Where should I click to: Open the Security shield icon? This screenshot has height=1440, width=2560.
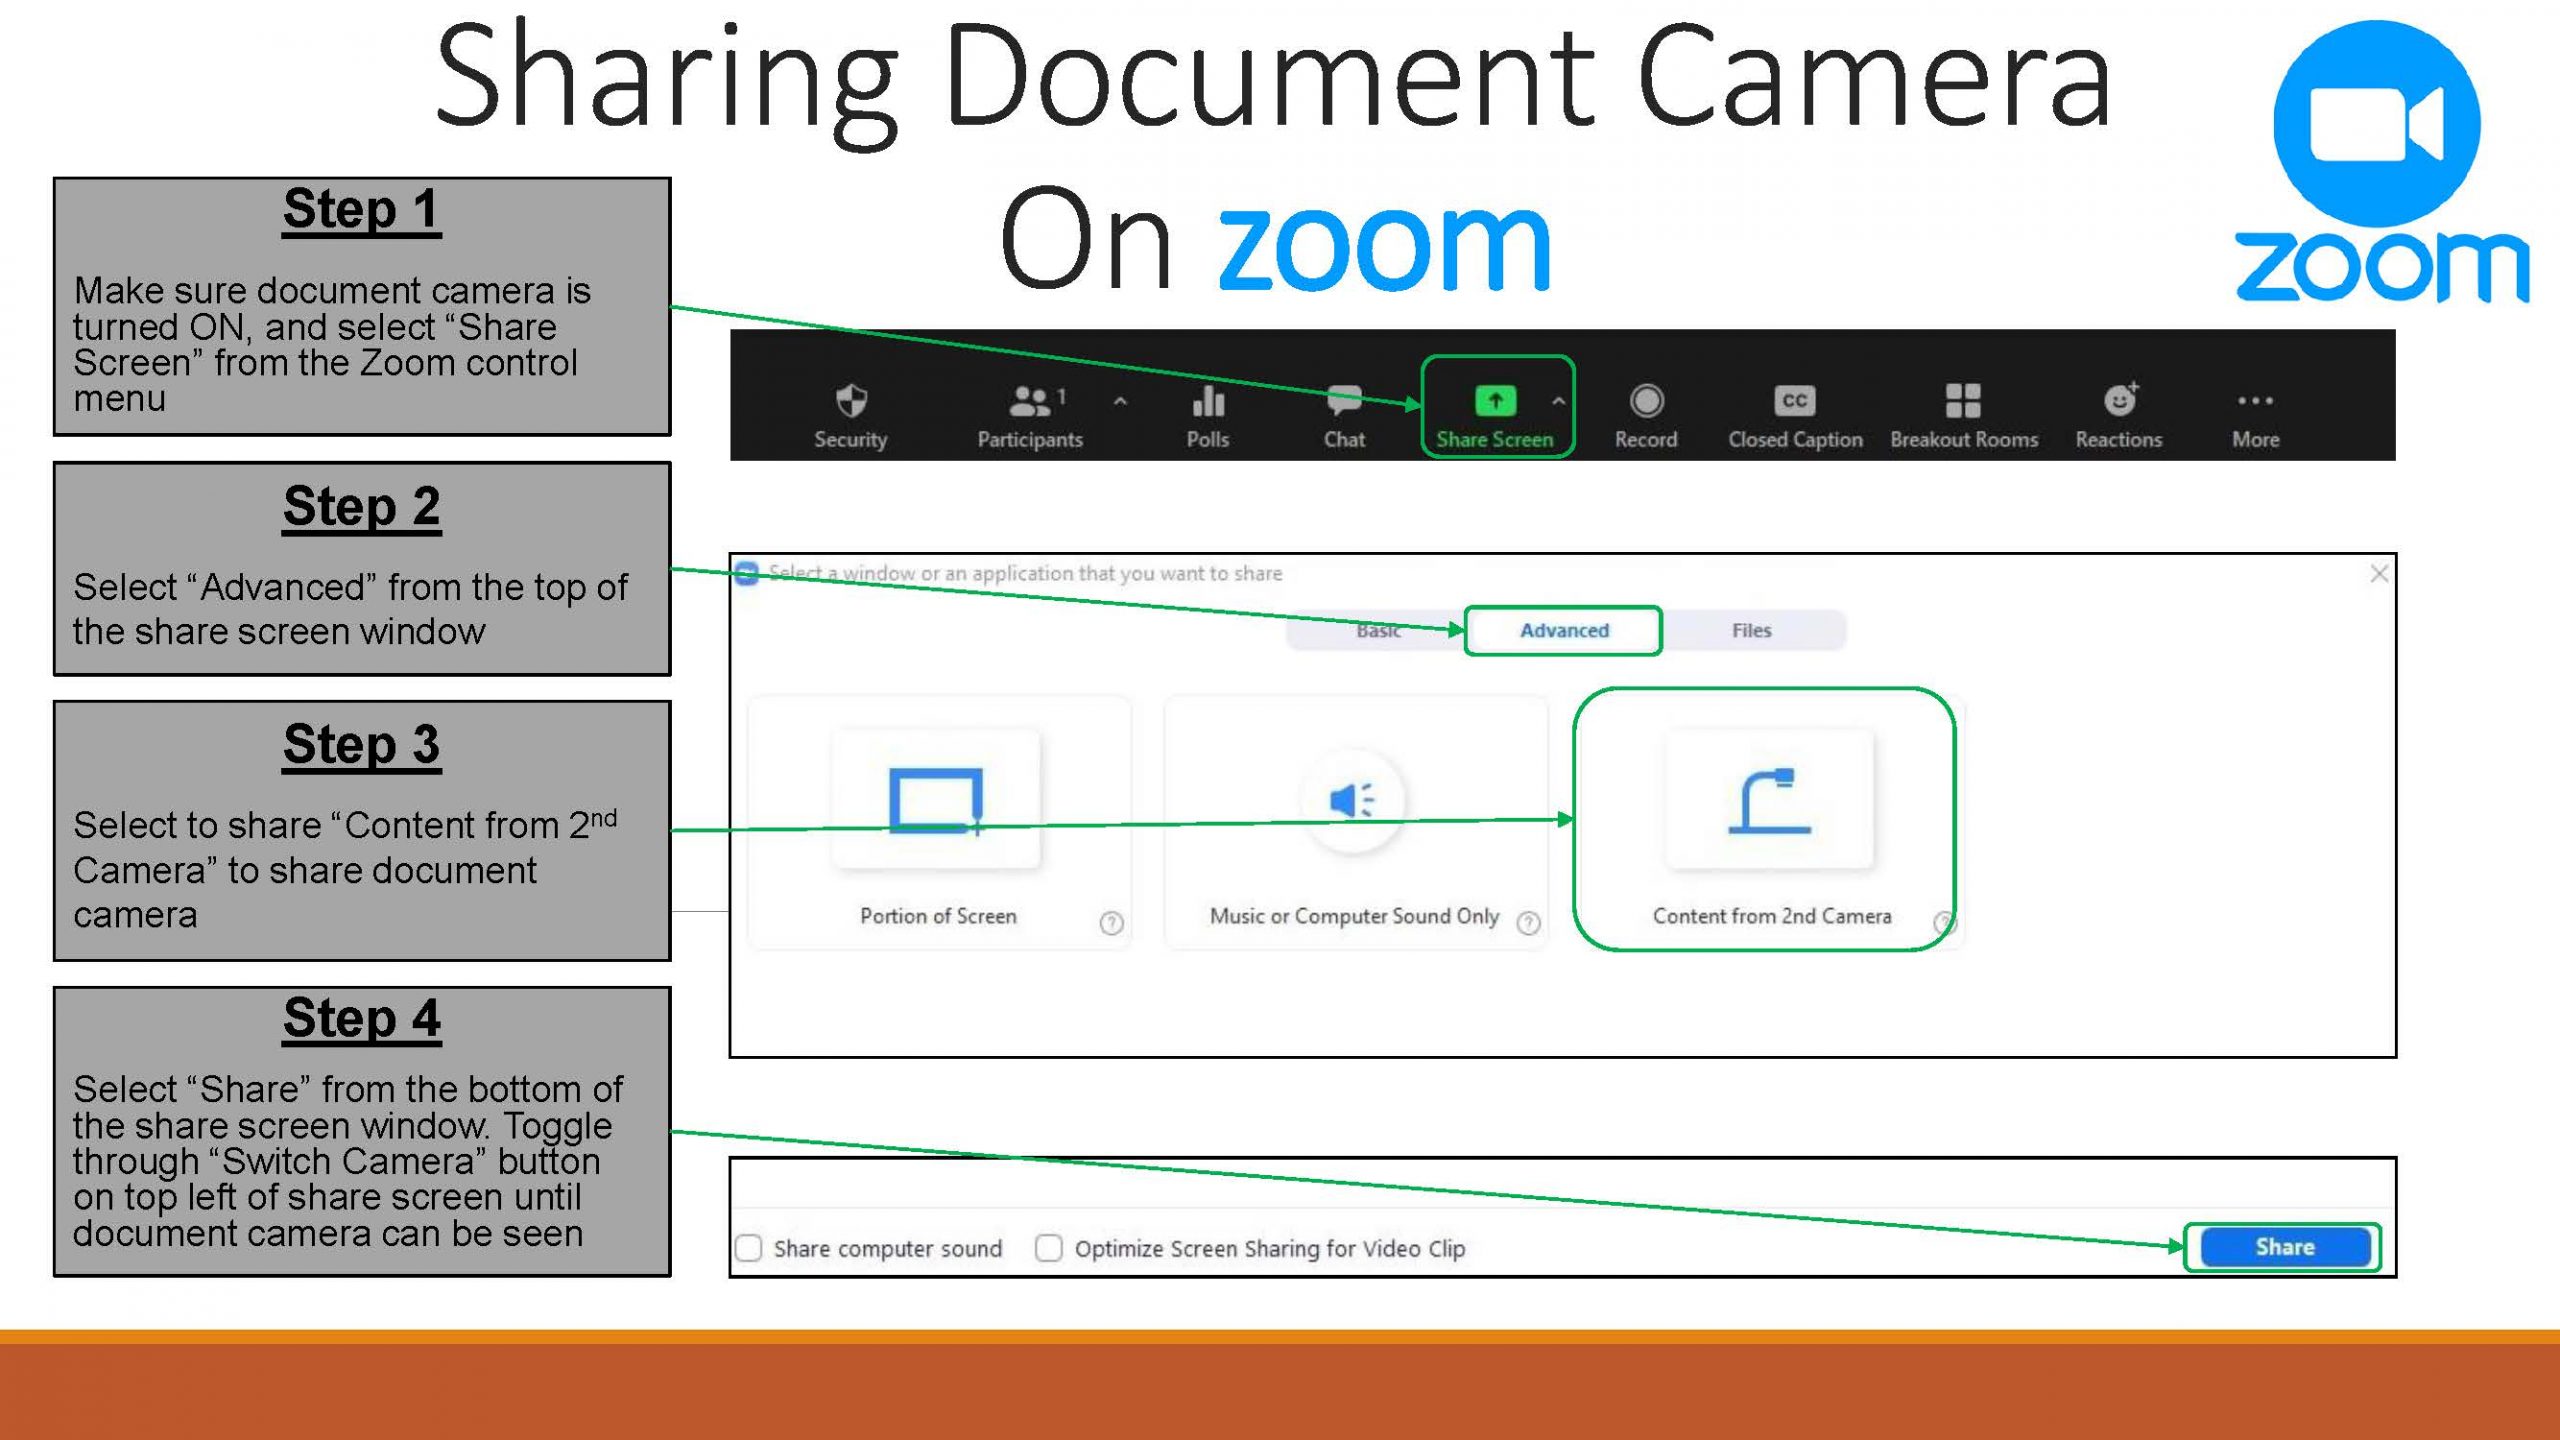[x=851, y=401]
